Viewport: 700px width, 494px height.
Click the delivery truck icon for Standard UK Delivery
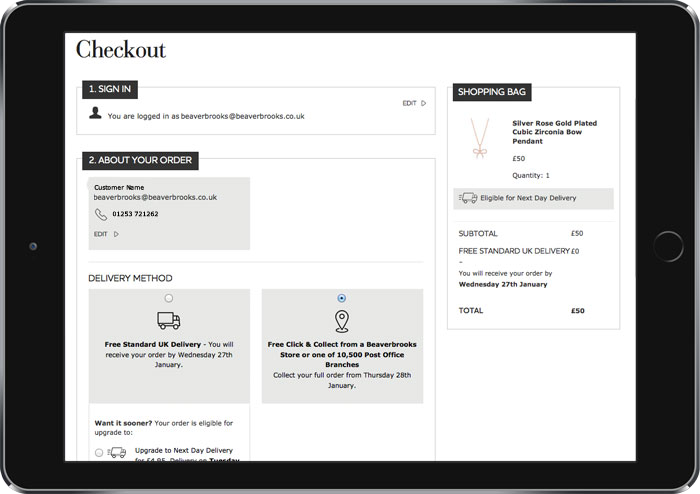168,320
